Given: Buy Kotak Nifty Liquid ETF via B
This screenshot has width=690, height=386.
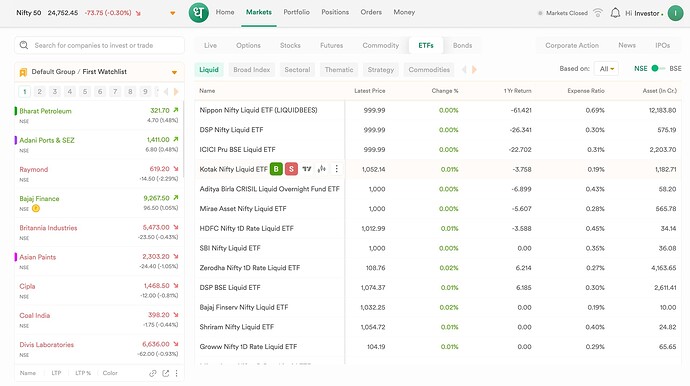Looking at the screenshot, I should click(276, 169).
